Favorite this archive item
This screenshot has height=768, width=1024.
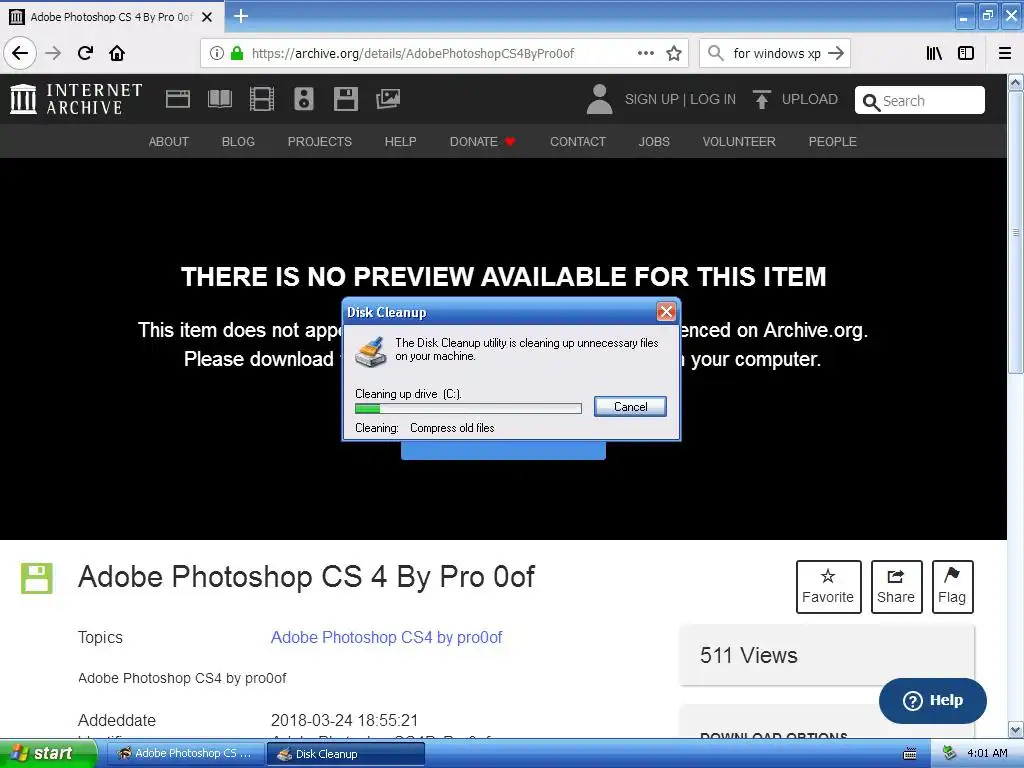[x=828, y=586]
